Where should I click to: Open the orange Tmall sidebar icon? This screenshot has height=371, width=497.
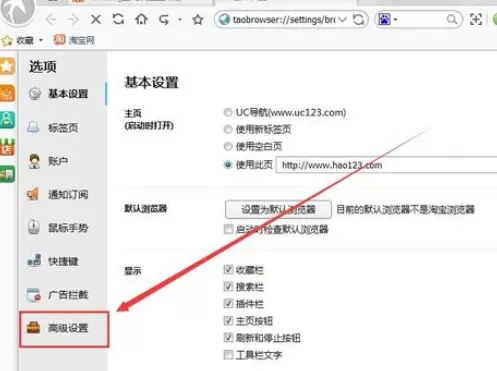click(7, 93)
